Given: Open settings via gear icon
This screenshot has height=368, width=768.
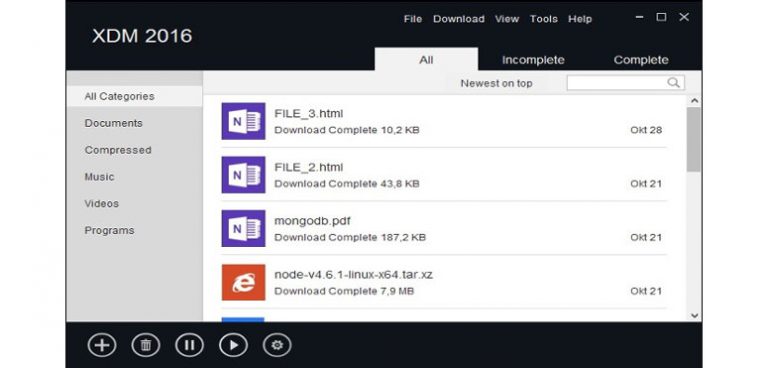Looking at the screenshot, I should [x=277, y=345].
